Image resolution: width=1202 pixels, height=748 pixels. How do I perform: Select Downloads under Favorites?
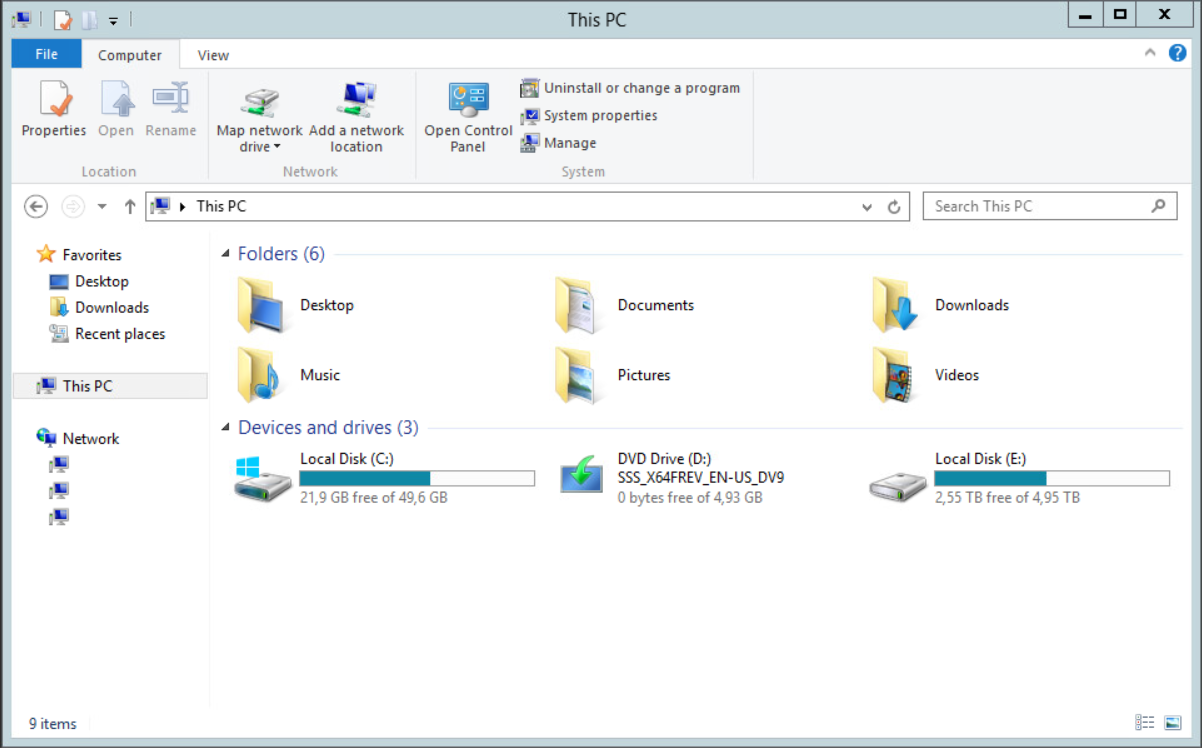click(x=99, y=307)
